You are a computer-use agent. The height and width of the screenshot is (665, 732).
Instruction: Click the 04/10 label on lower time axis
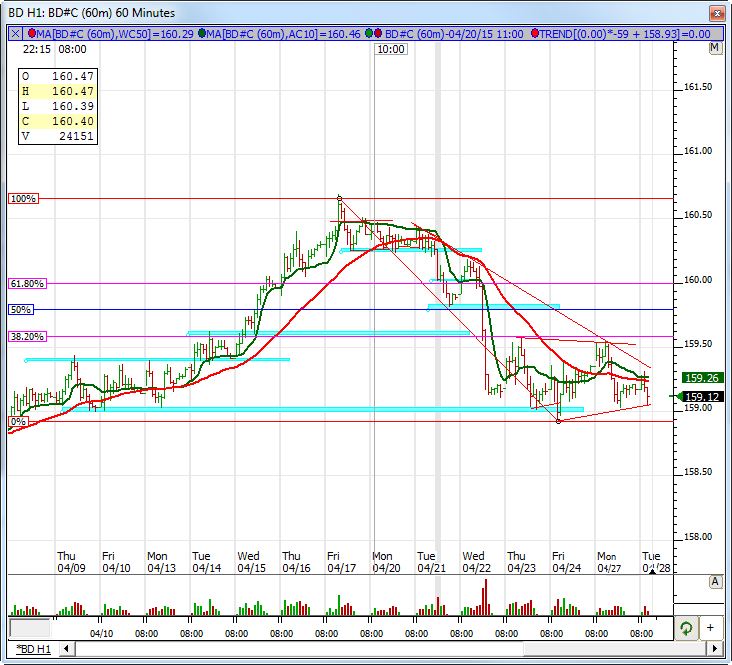click(101, 634)
